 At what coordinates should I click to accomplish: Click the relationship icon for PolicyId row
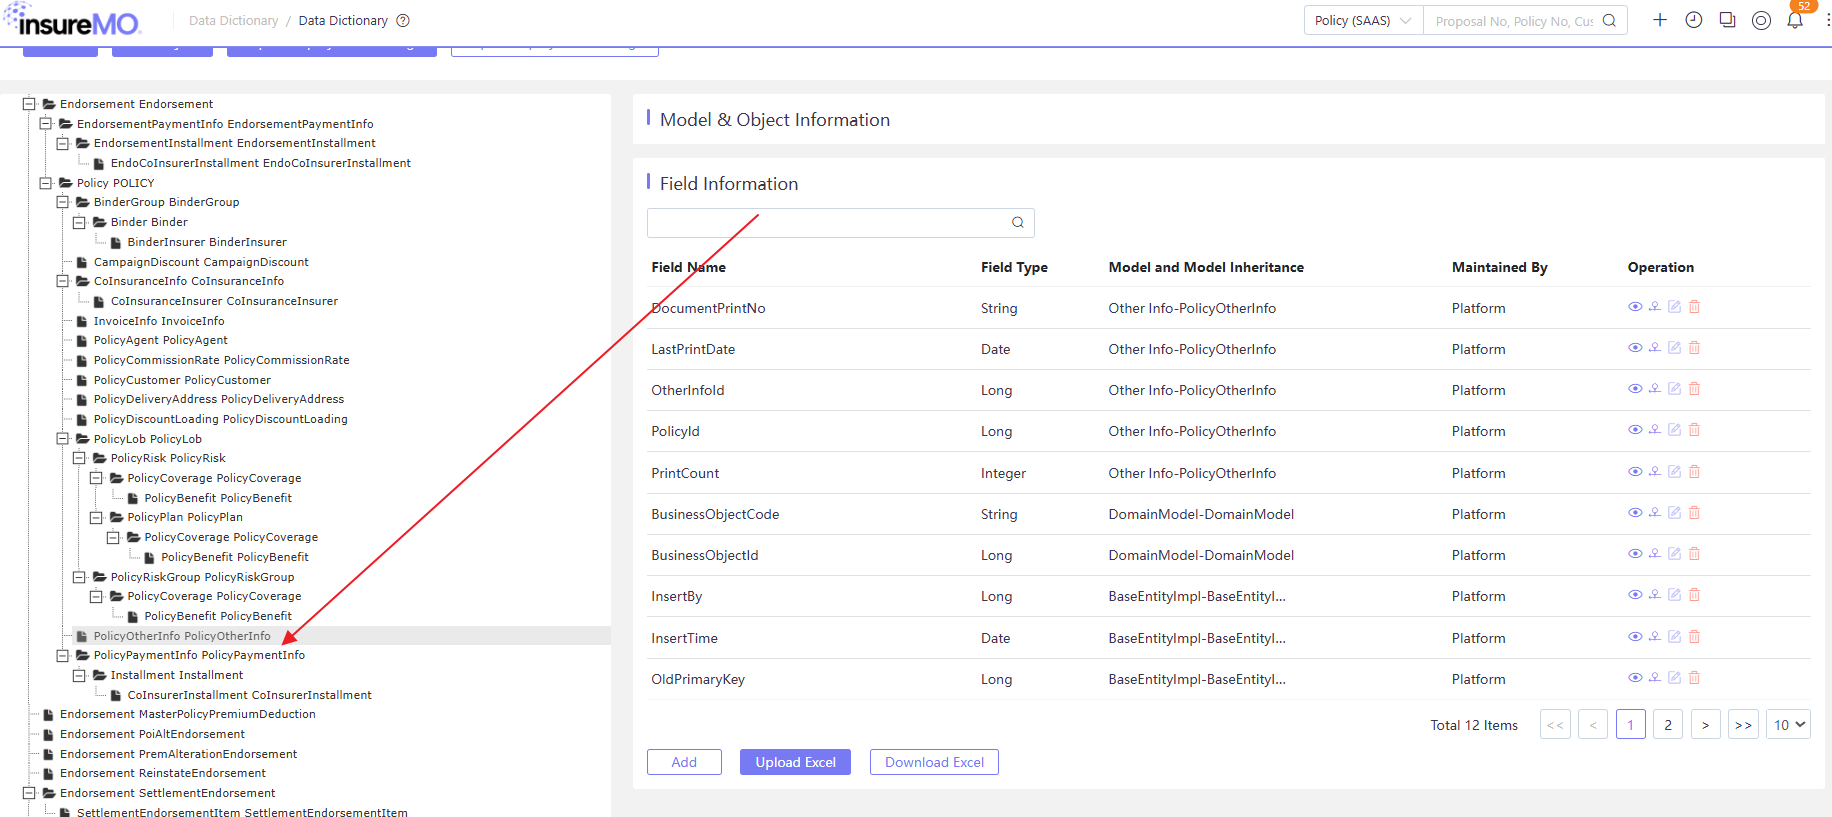pyautogui.click(x=1655, y=430)
